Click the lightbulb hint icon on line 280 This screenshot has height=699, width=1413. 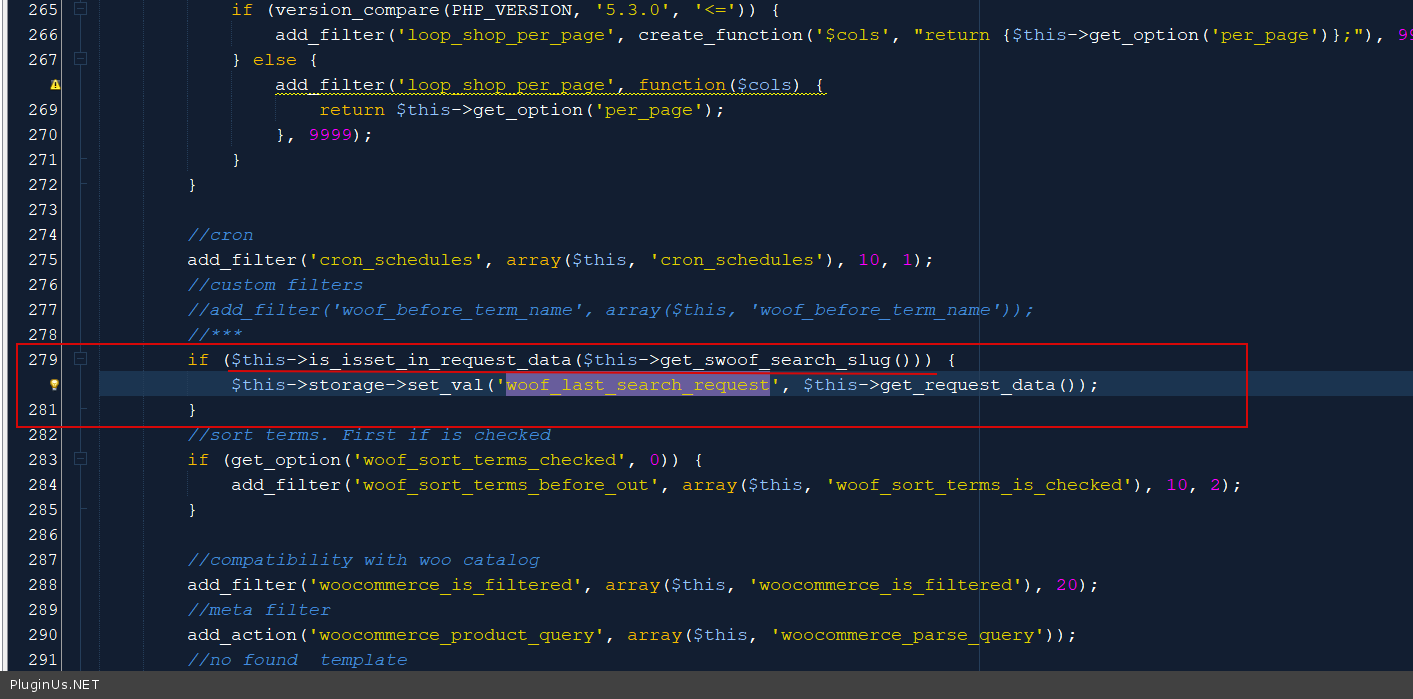[55, 385]
